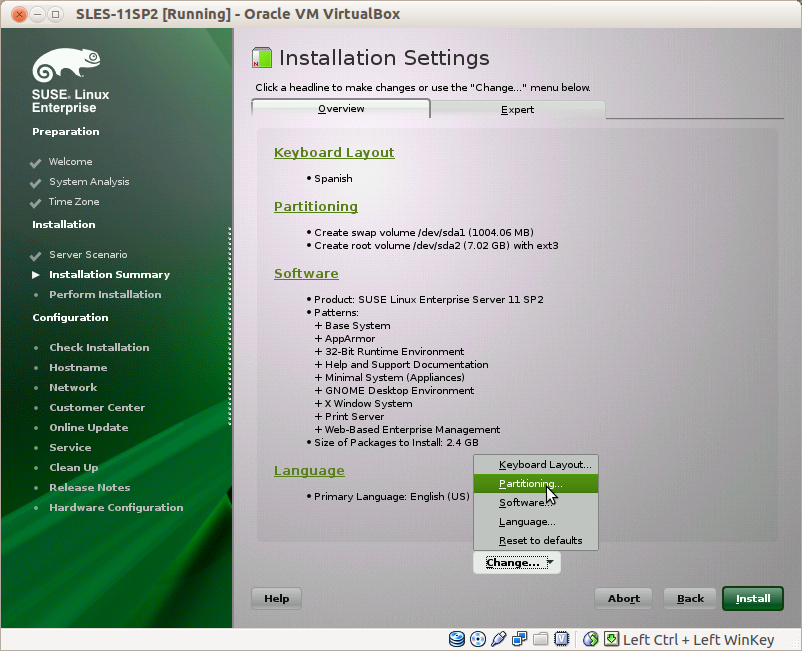This screenshot has height=651, width=802.
Task: Switch to the Overview tab
Action: click(x=341, y=108)
